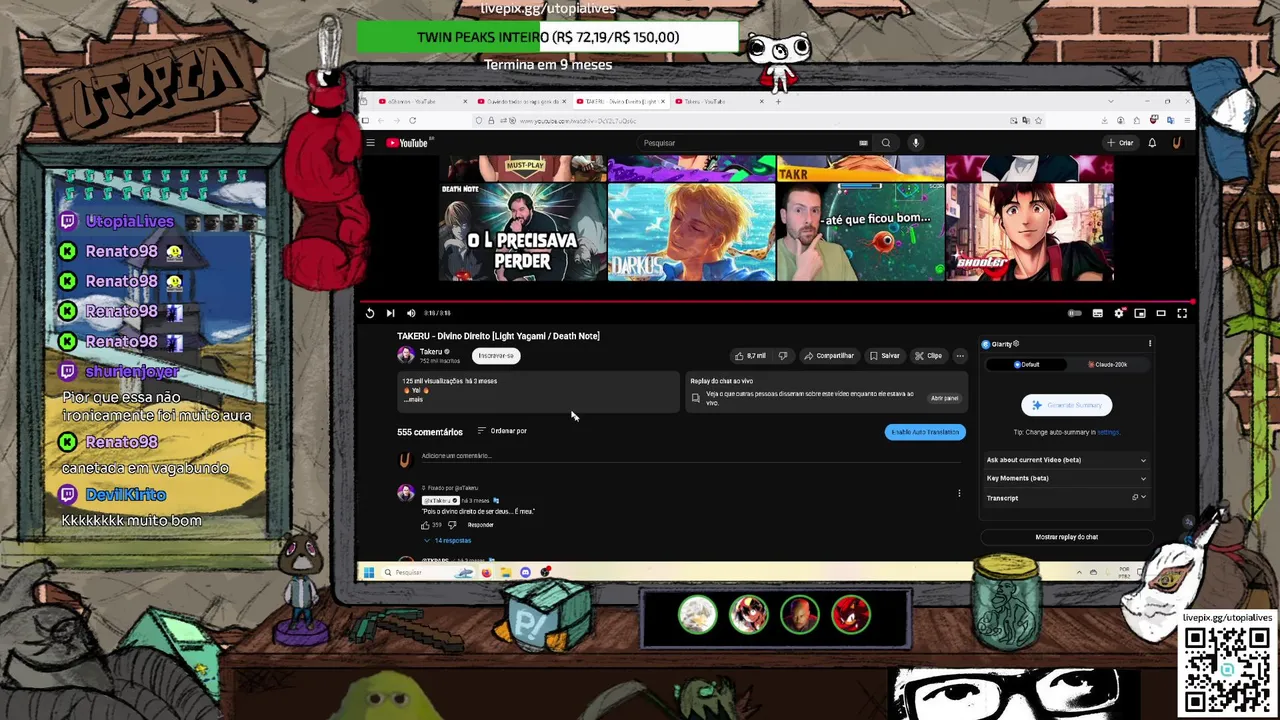1280x720 pixels.
Task: Enter fullscreen in the video player
Action: pos(1182,313)
